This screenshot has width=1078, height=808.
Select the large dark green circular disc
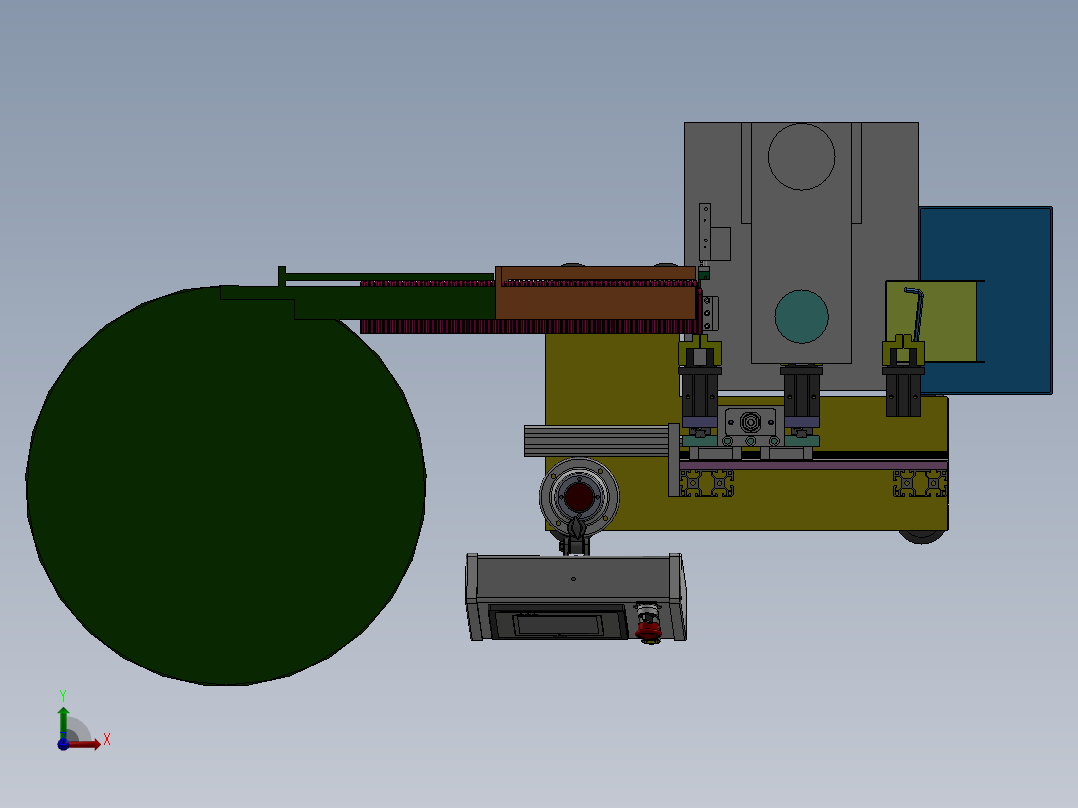[x=226, y=485]
